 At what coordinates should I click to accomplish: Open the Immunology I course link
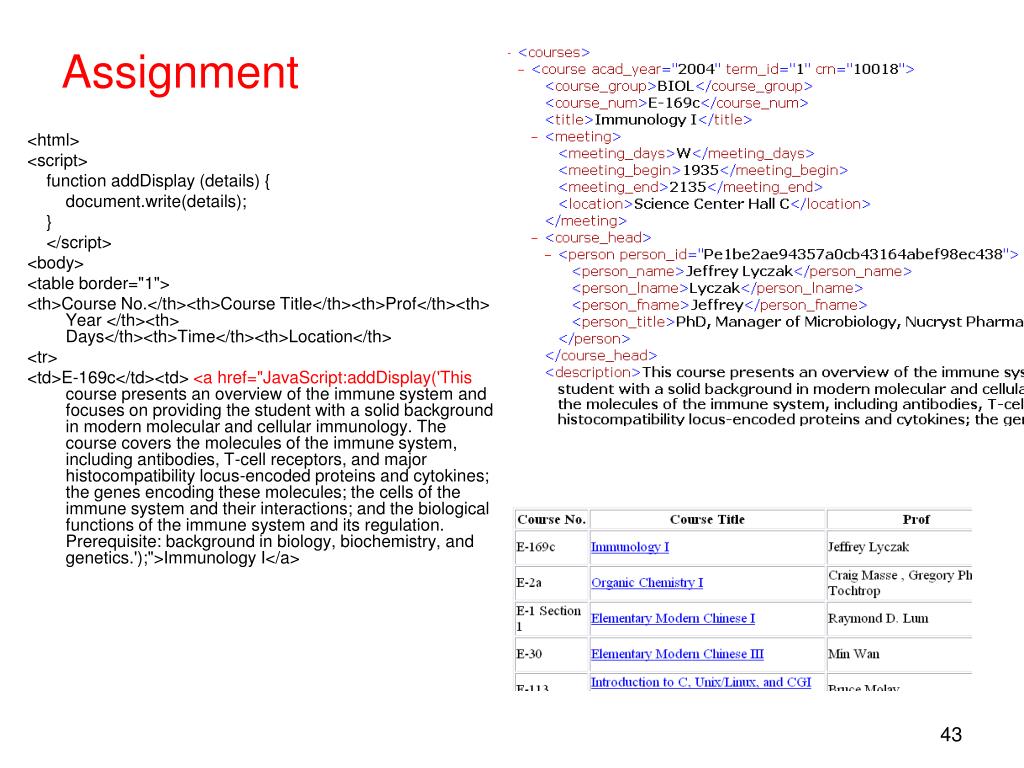point(630,547)
